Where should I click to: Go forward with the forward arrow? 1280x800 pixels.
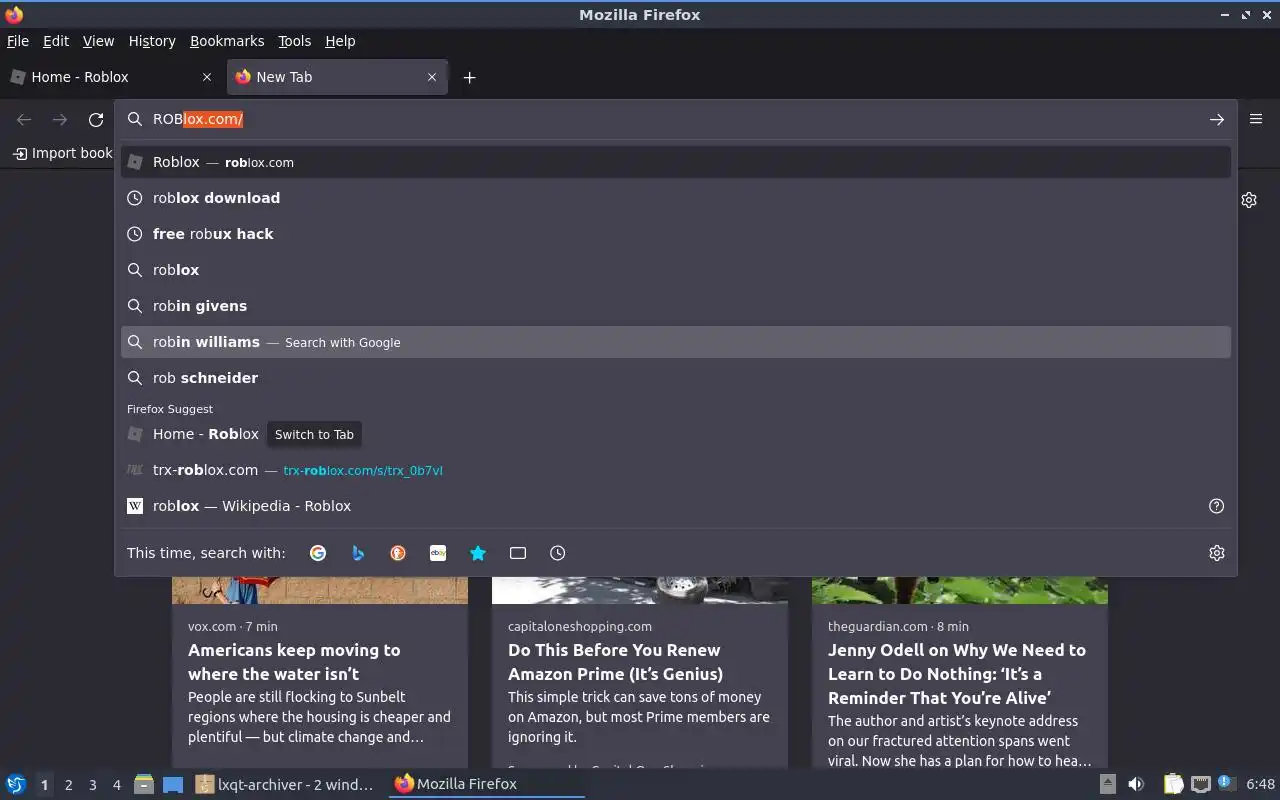coord(60,119)
